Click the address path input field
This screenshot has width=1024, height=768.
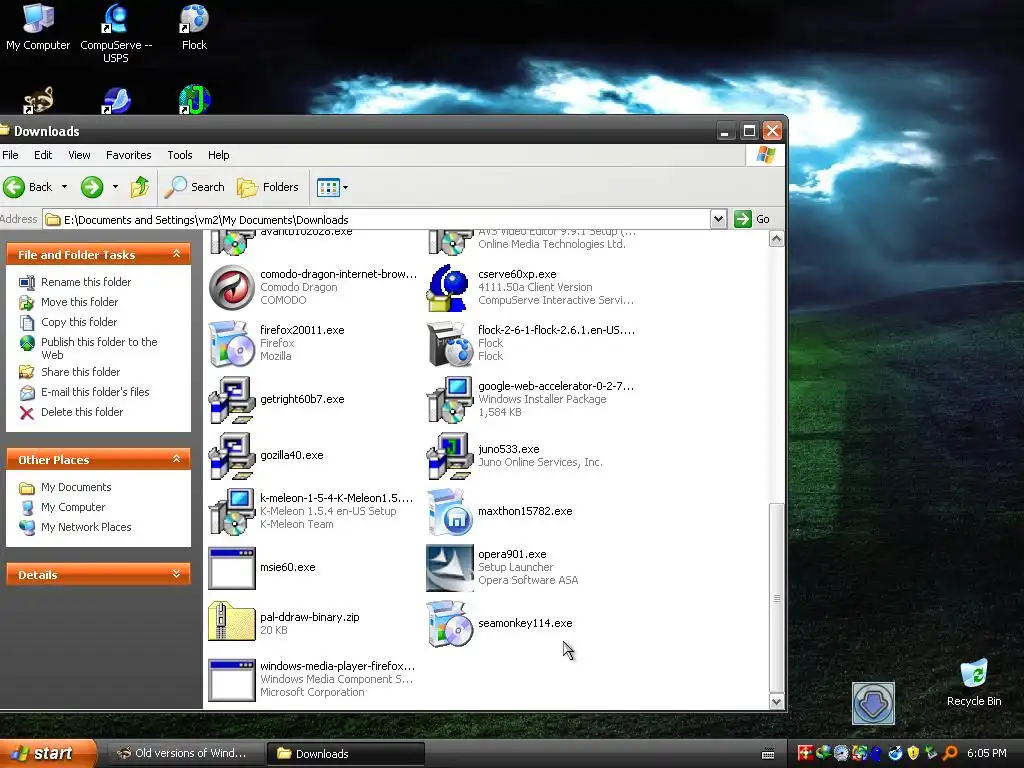click(377, 219)
